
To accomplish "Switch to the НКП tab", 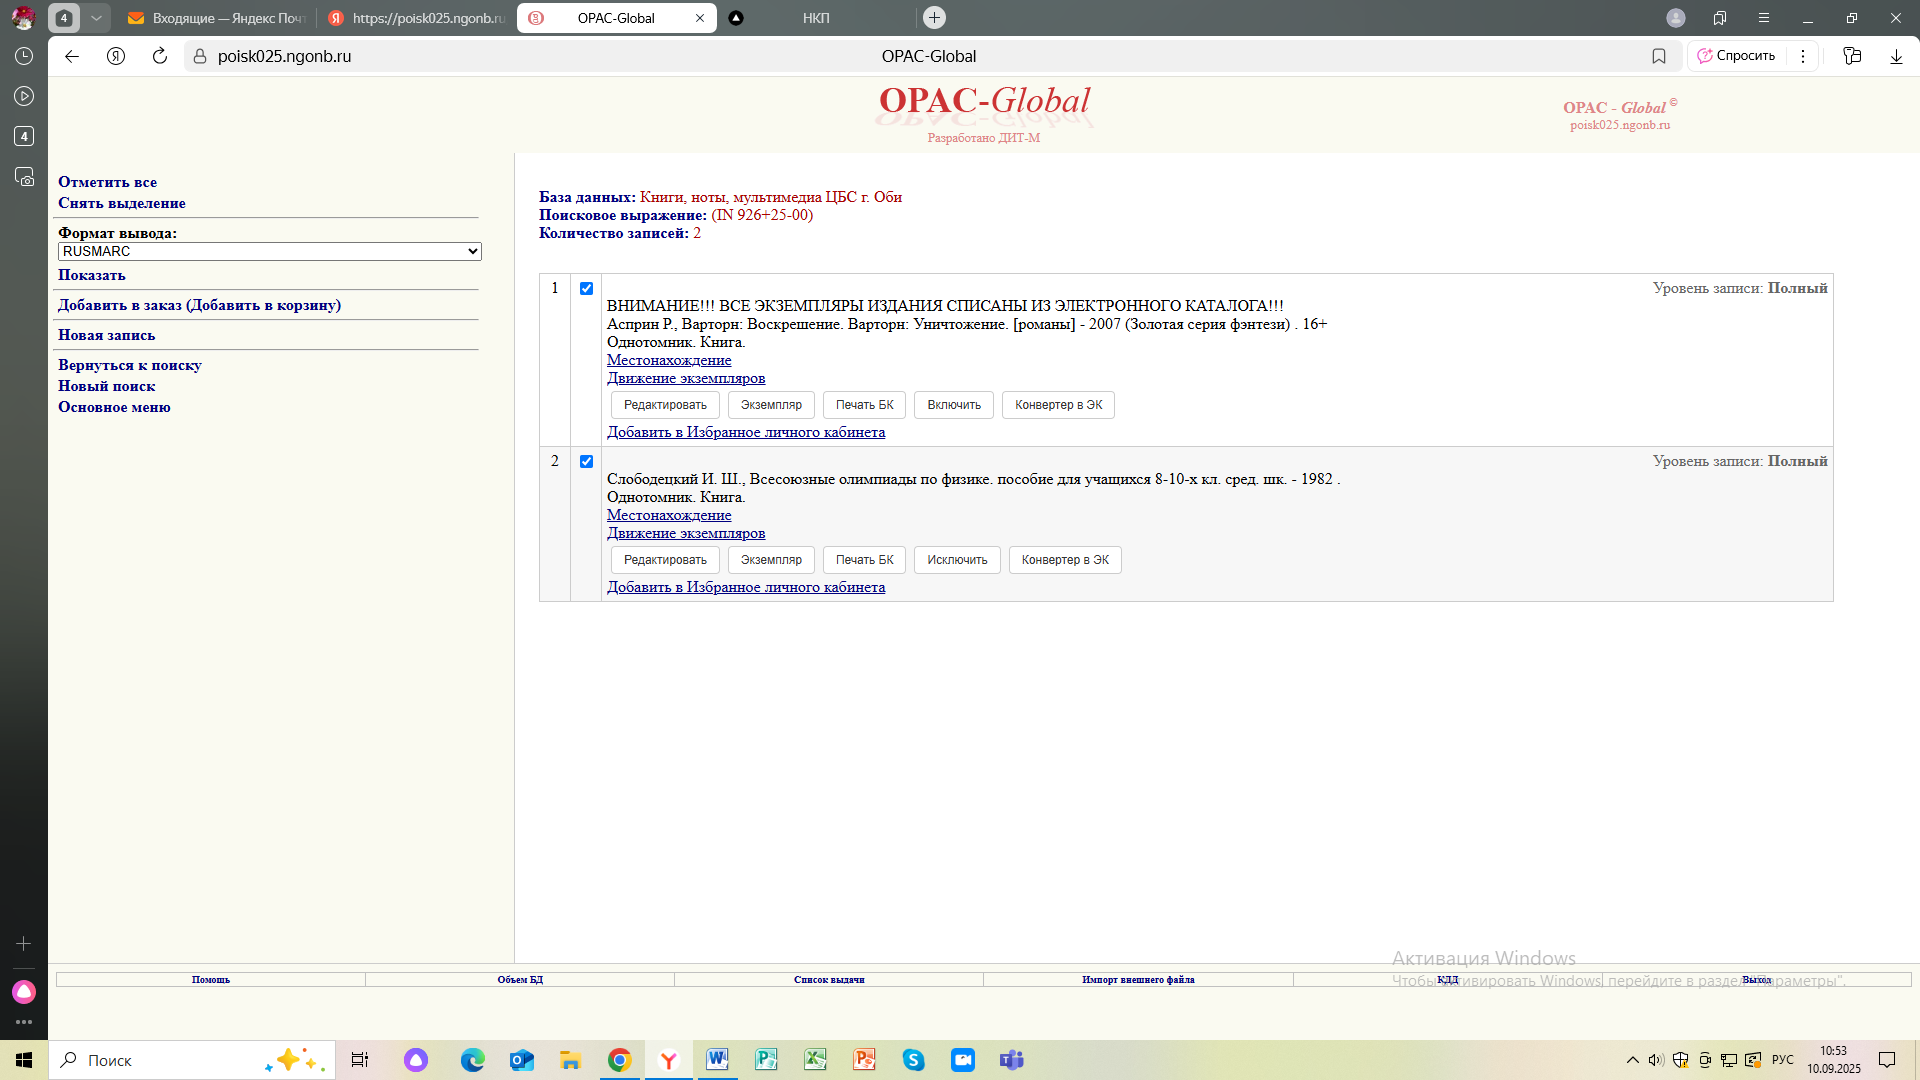I will click(816, 18).
